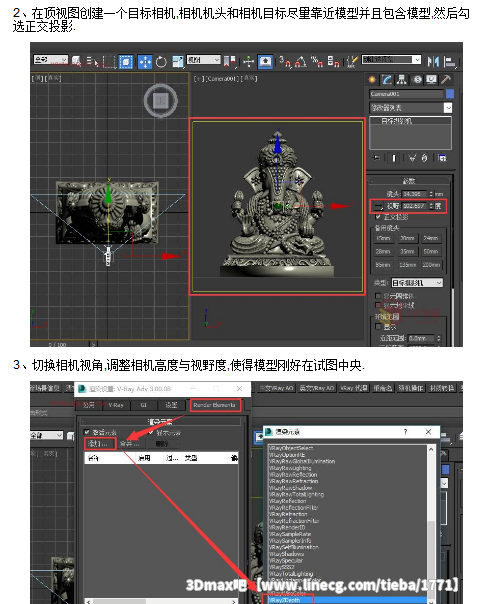Click the ViewCube in the top viewport
This screenshot has width=498, height=604.
tap(161, 101)
